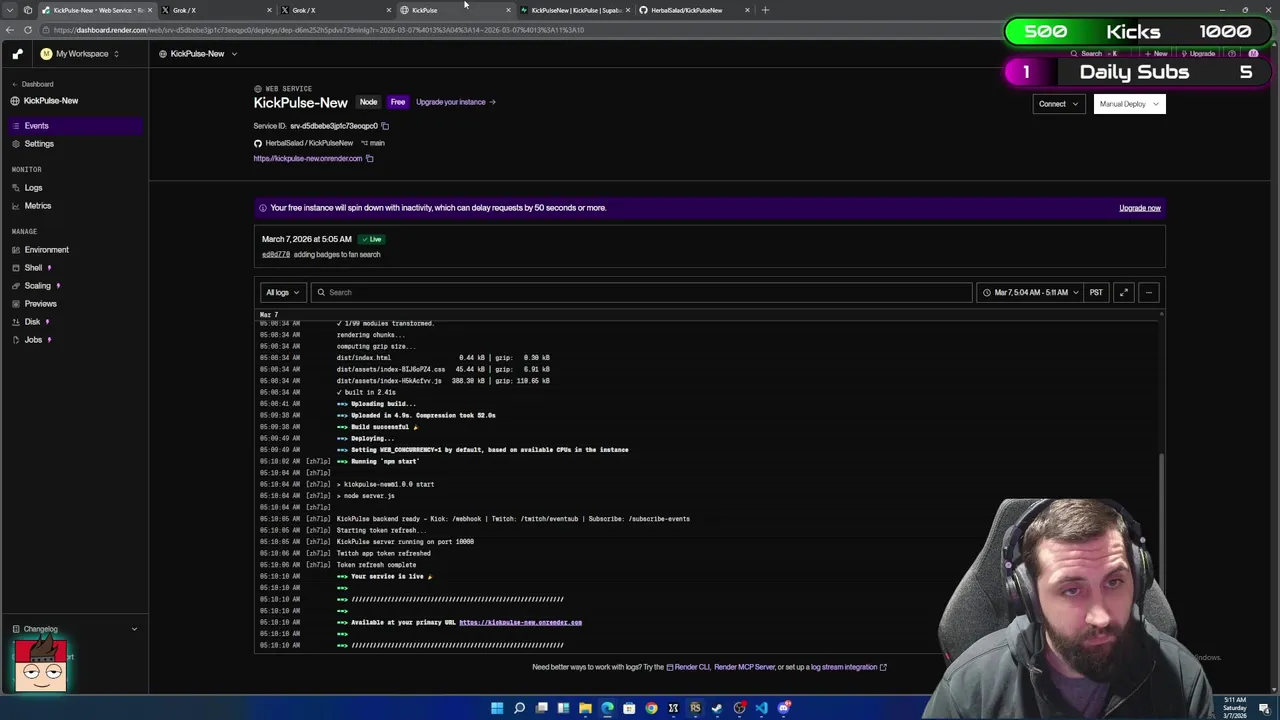Open primary URL link in logs

pyautogui.click(x=520, y=623)
